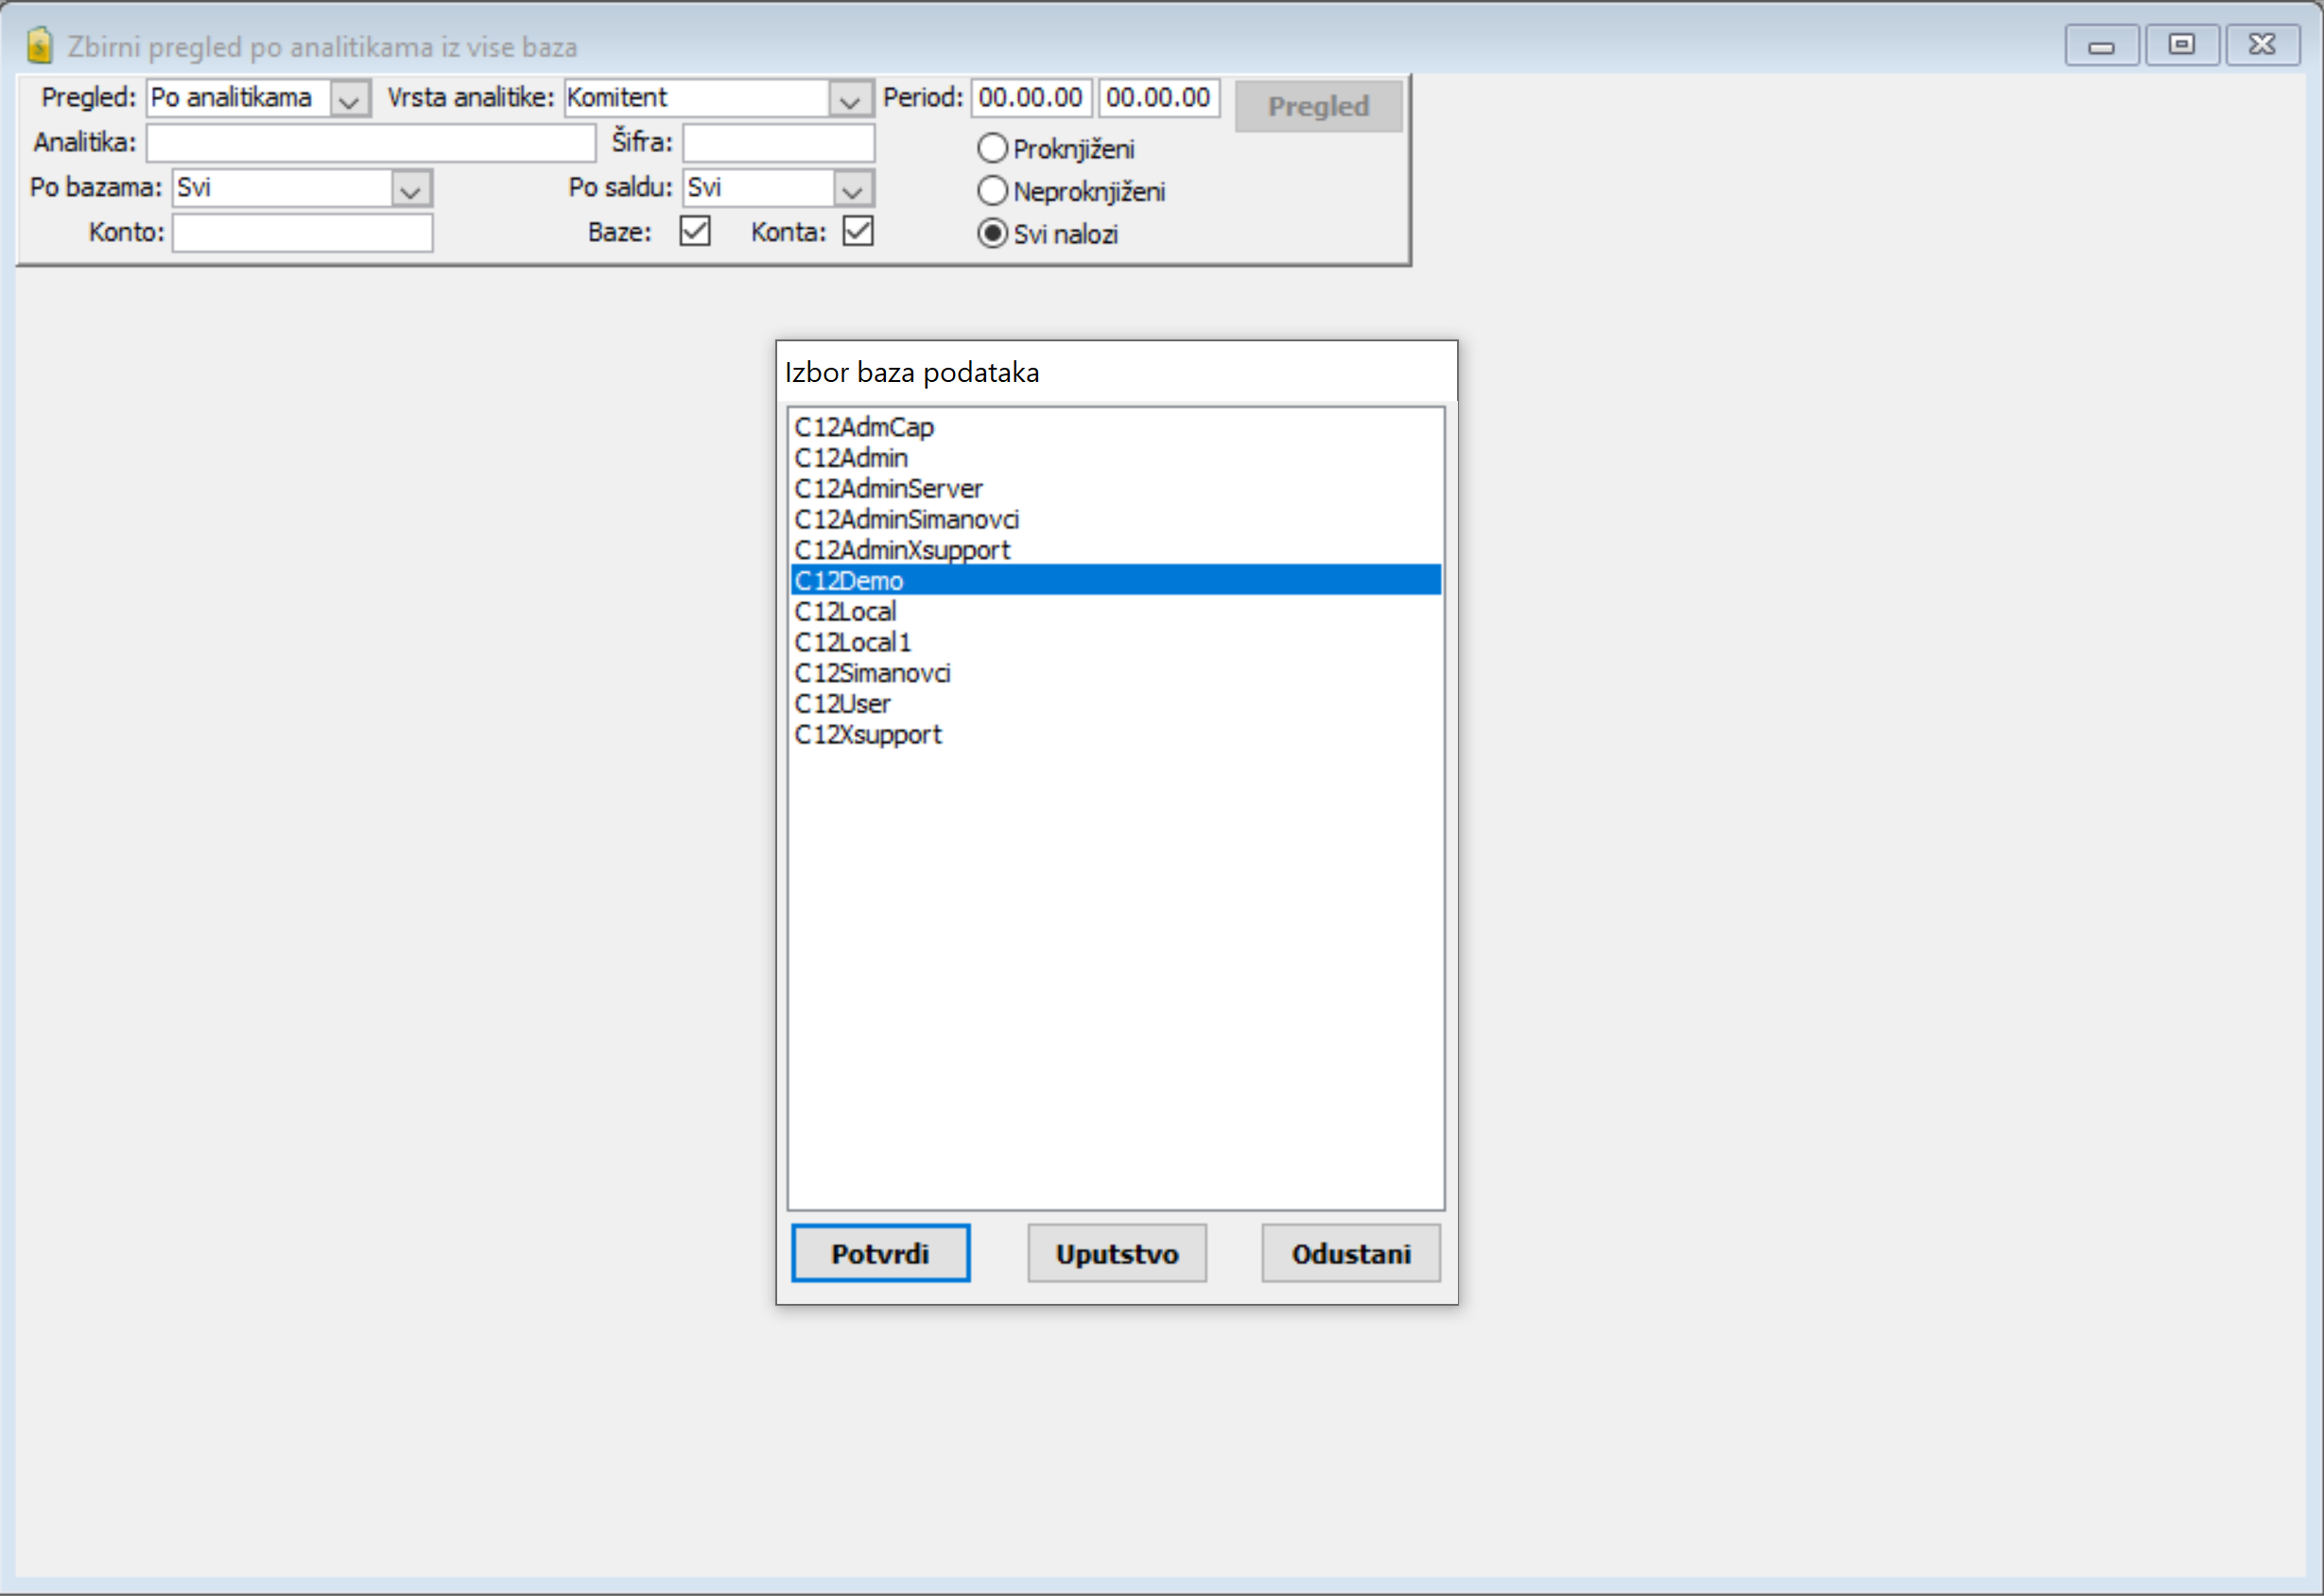Click the Period end date field
2324x1596 pixels.
point(1159,98)
